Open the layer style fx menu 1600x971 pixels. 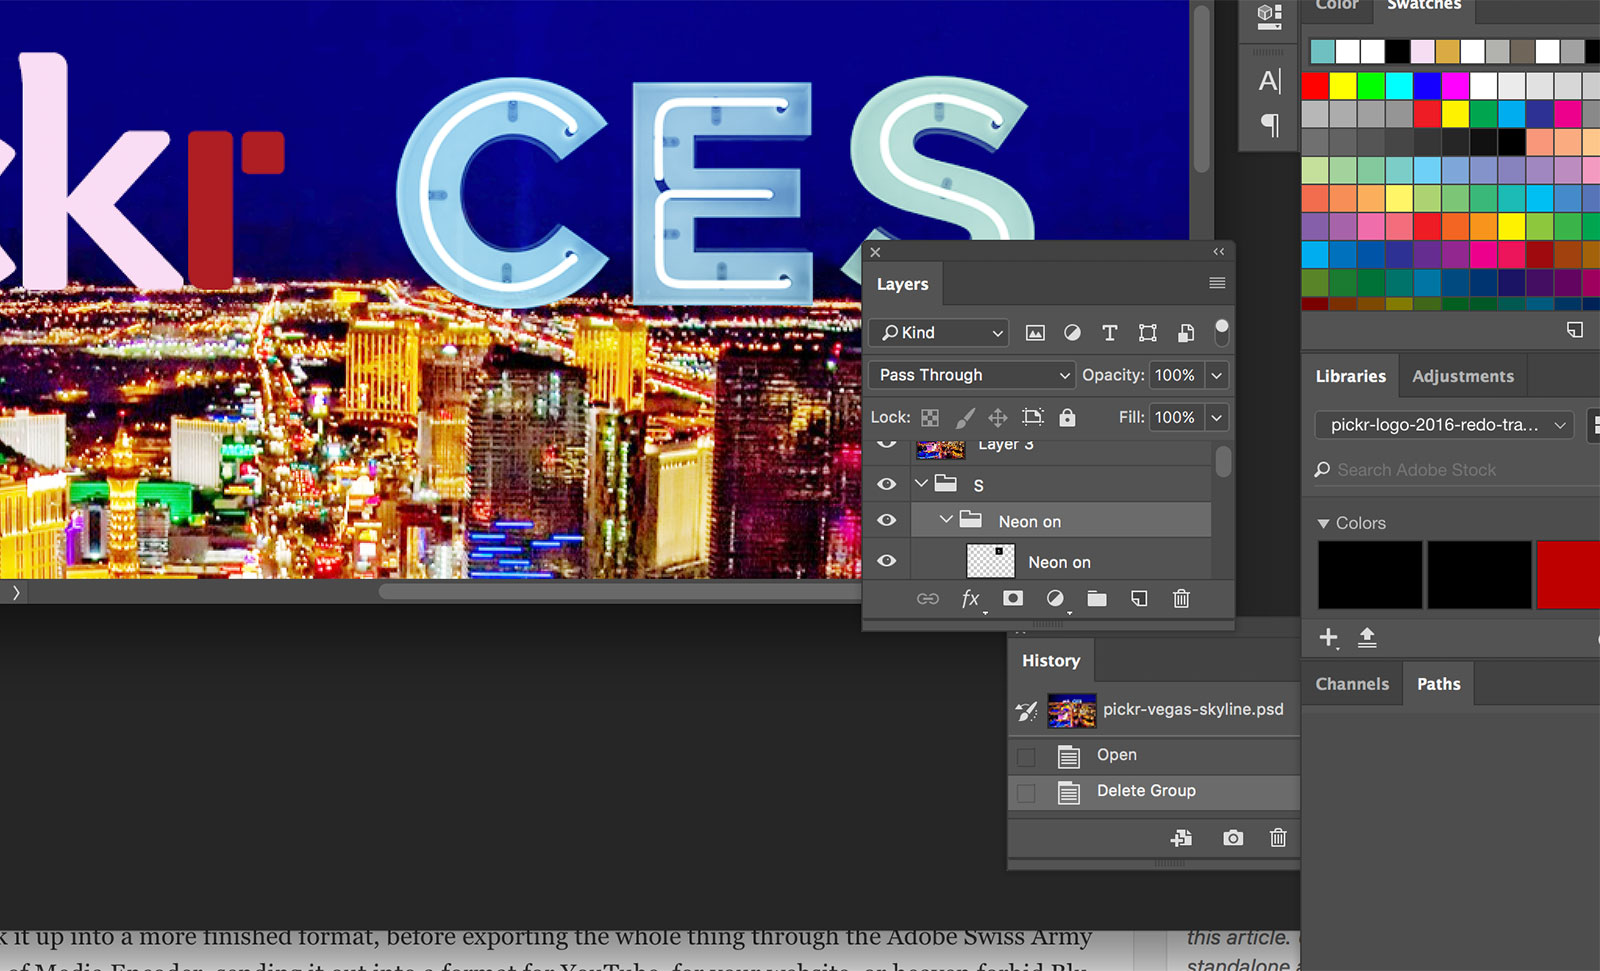970,599
